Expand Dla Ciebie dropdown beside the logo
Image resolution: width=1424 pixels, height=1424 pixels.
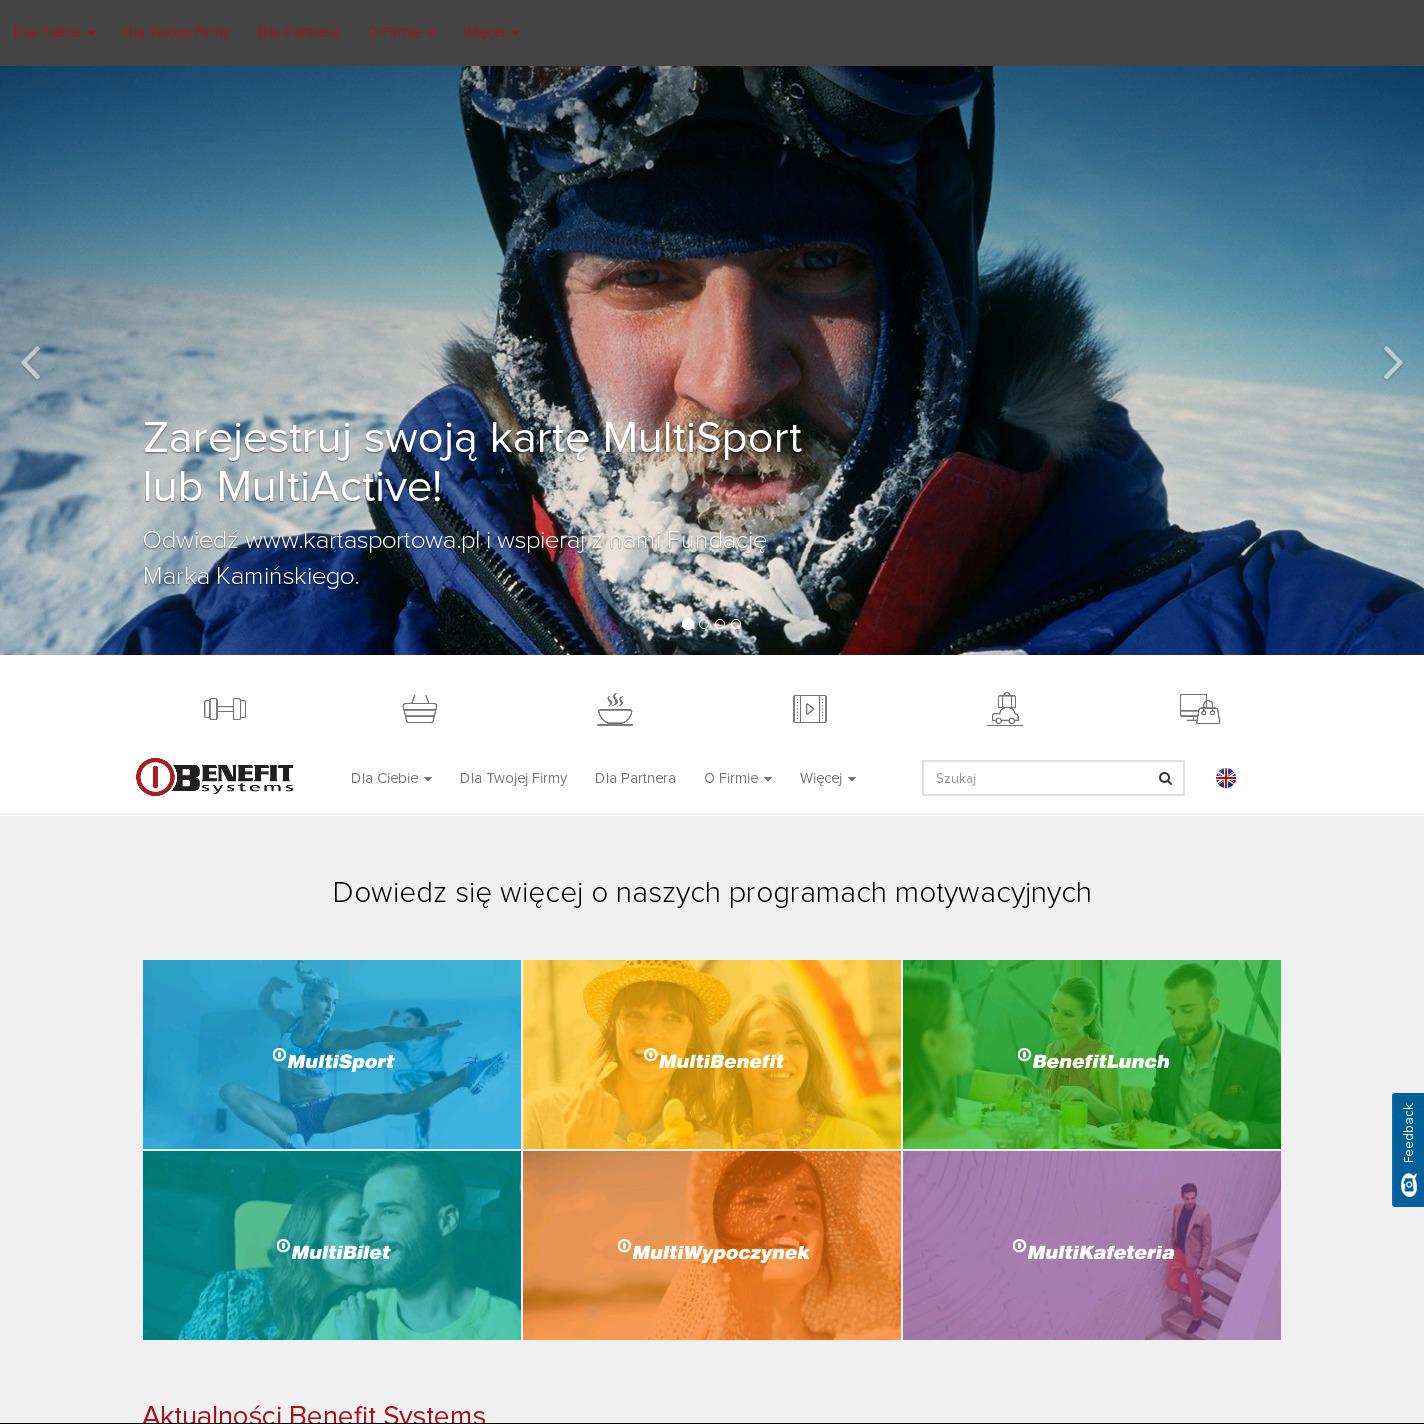pyautogui.click(x=391, y=778)
